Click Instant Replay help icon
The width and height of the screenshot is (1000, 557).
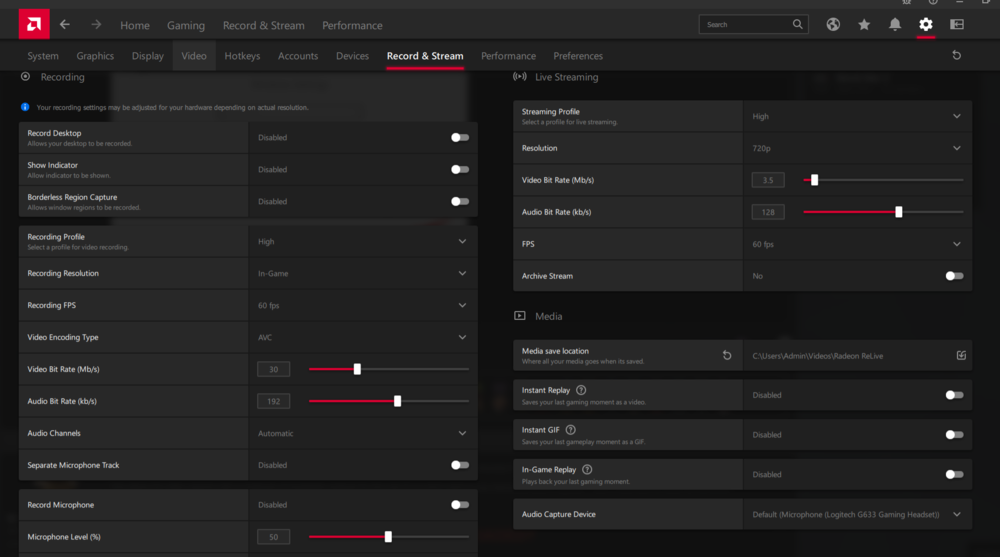(x=581, y=390)
